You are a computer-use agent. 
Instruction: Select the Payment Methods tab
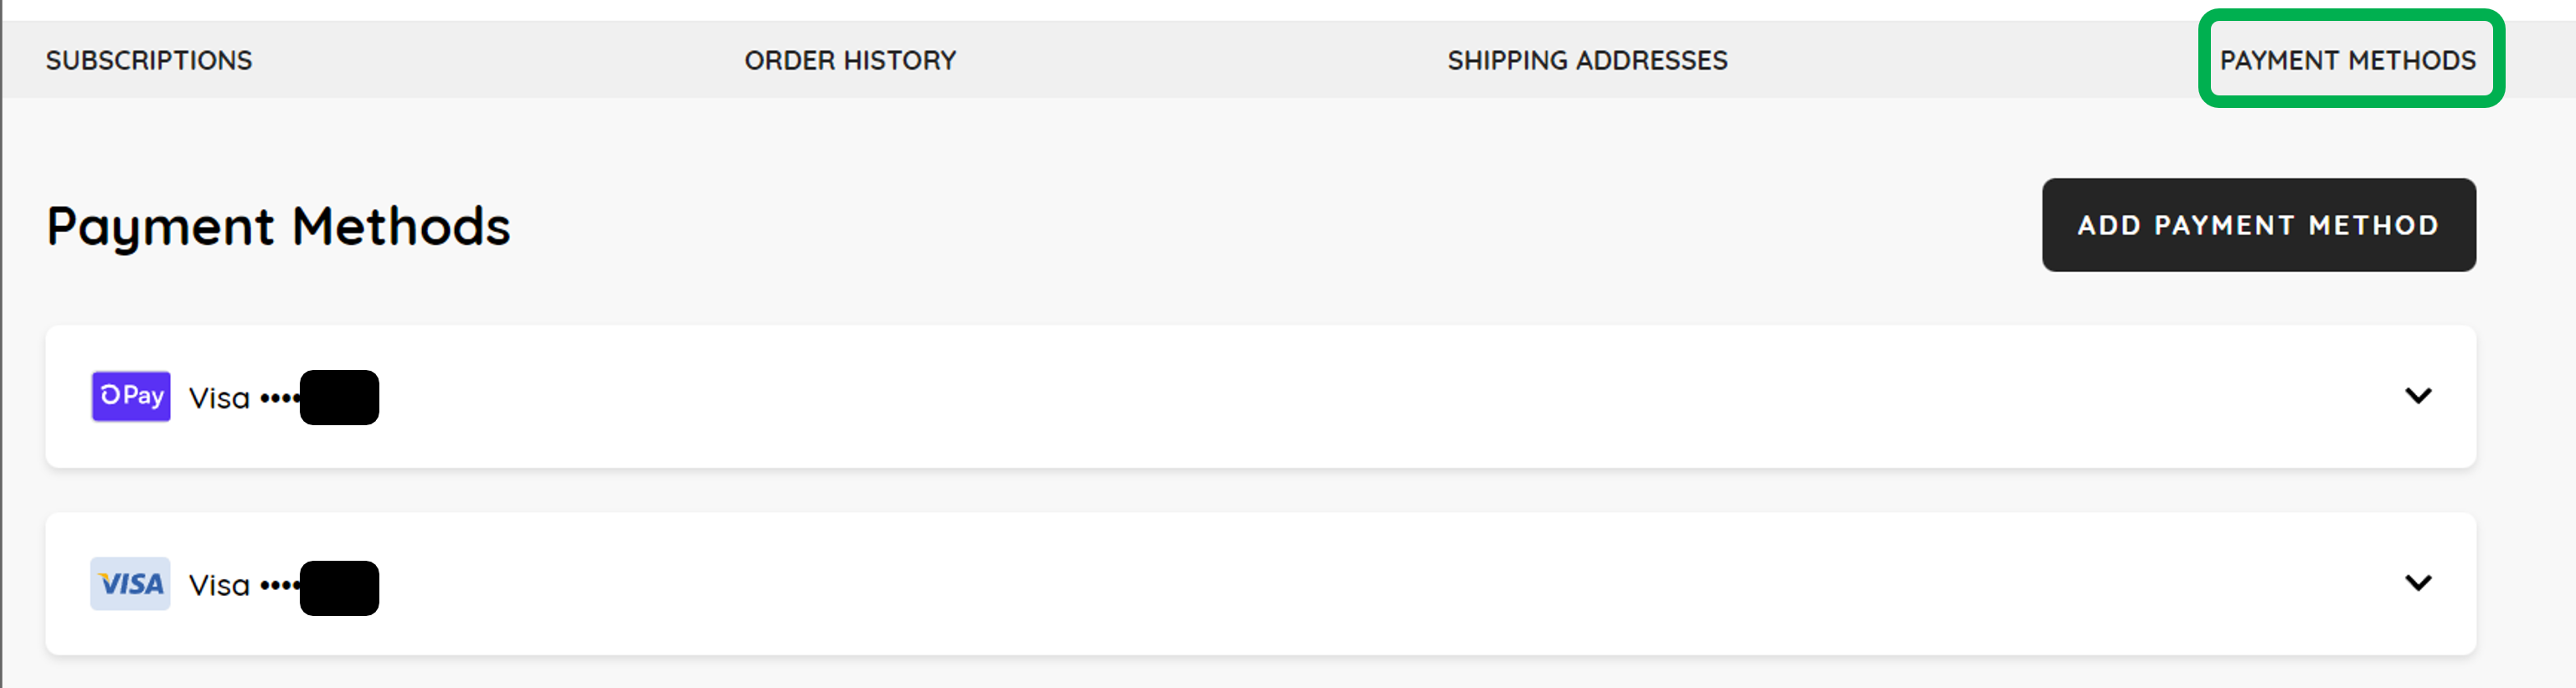(2347, 60)
